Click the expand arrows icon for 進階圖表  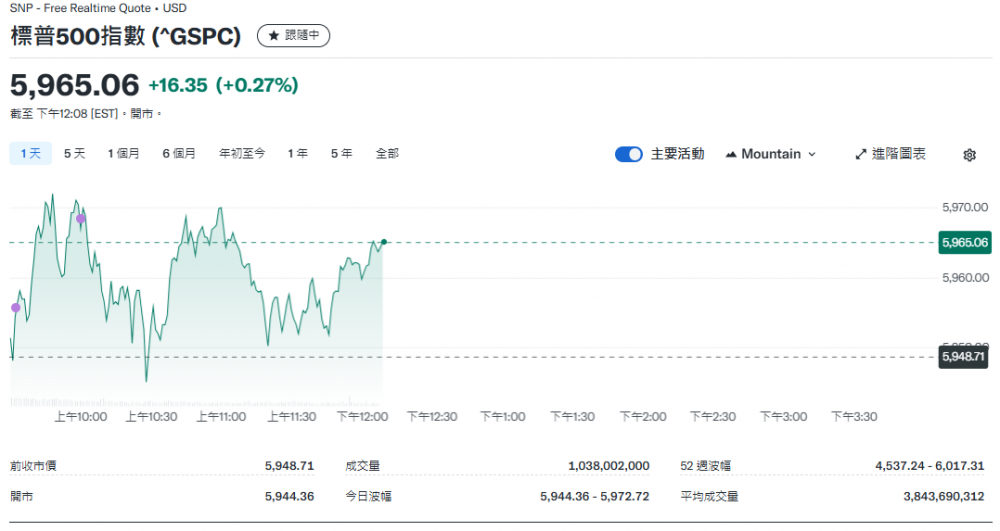click(x=861, y=155)
